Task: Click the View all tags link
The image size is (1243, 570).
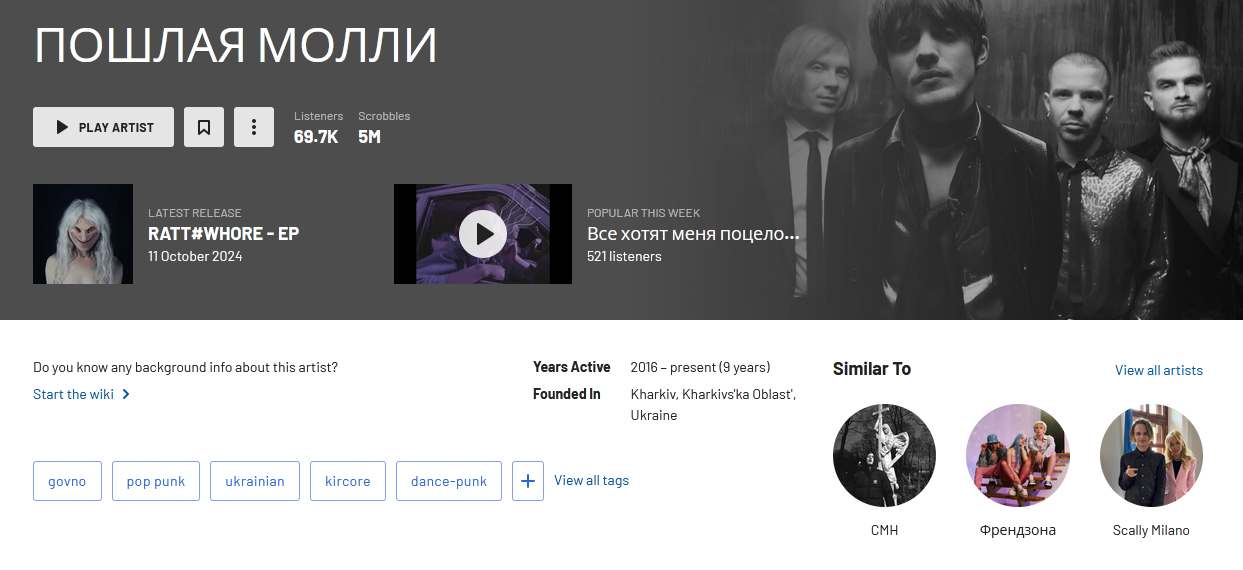Action: click(591, 481)
